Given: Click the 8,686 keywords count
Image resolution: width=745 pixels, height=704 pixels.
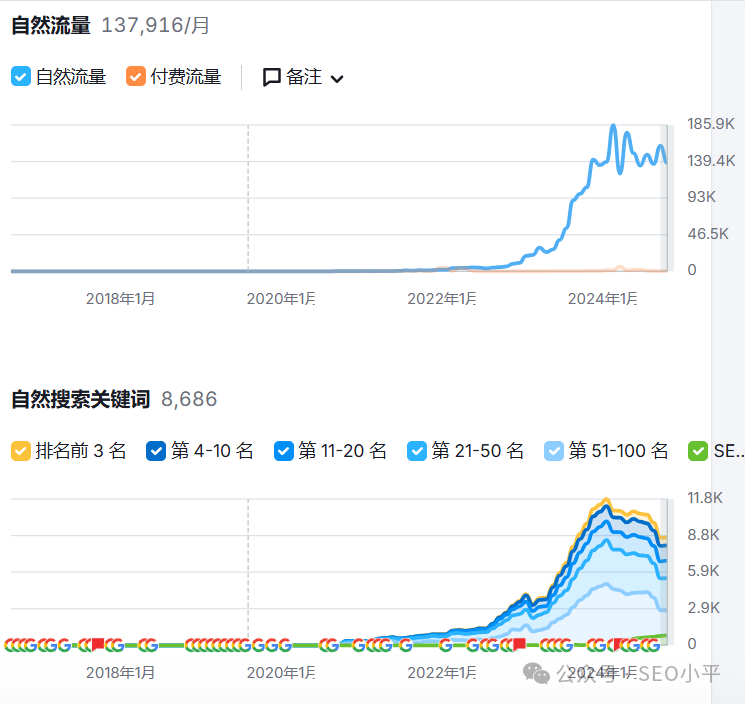Looking at the screenshot, I should [189, 400].
